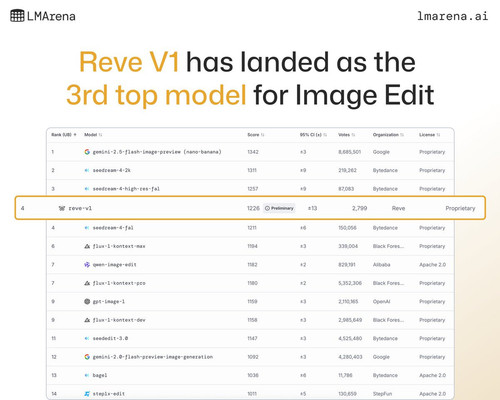Select model name gpt-image-1
500x400 pixels.
(x=109, y=302)
